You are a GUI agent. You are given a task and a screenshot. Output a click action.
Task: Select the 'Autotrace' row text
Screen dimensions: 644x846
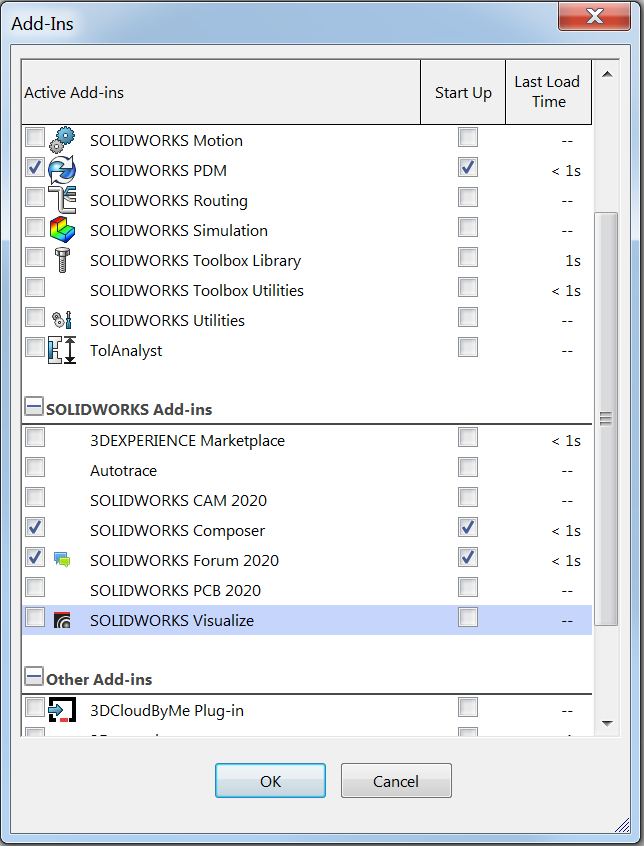pyautogui.click(x=124, y=471)
